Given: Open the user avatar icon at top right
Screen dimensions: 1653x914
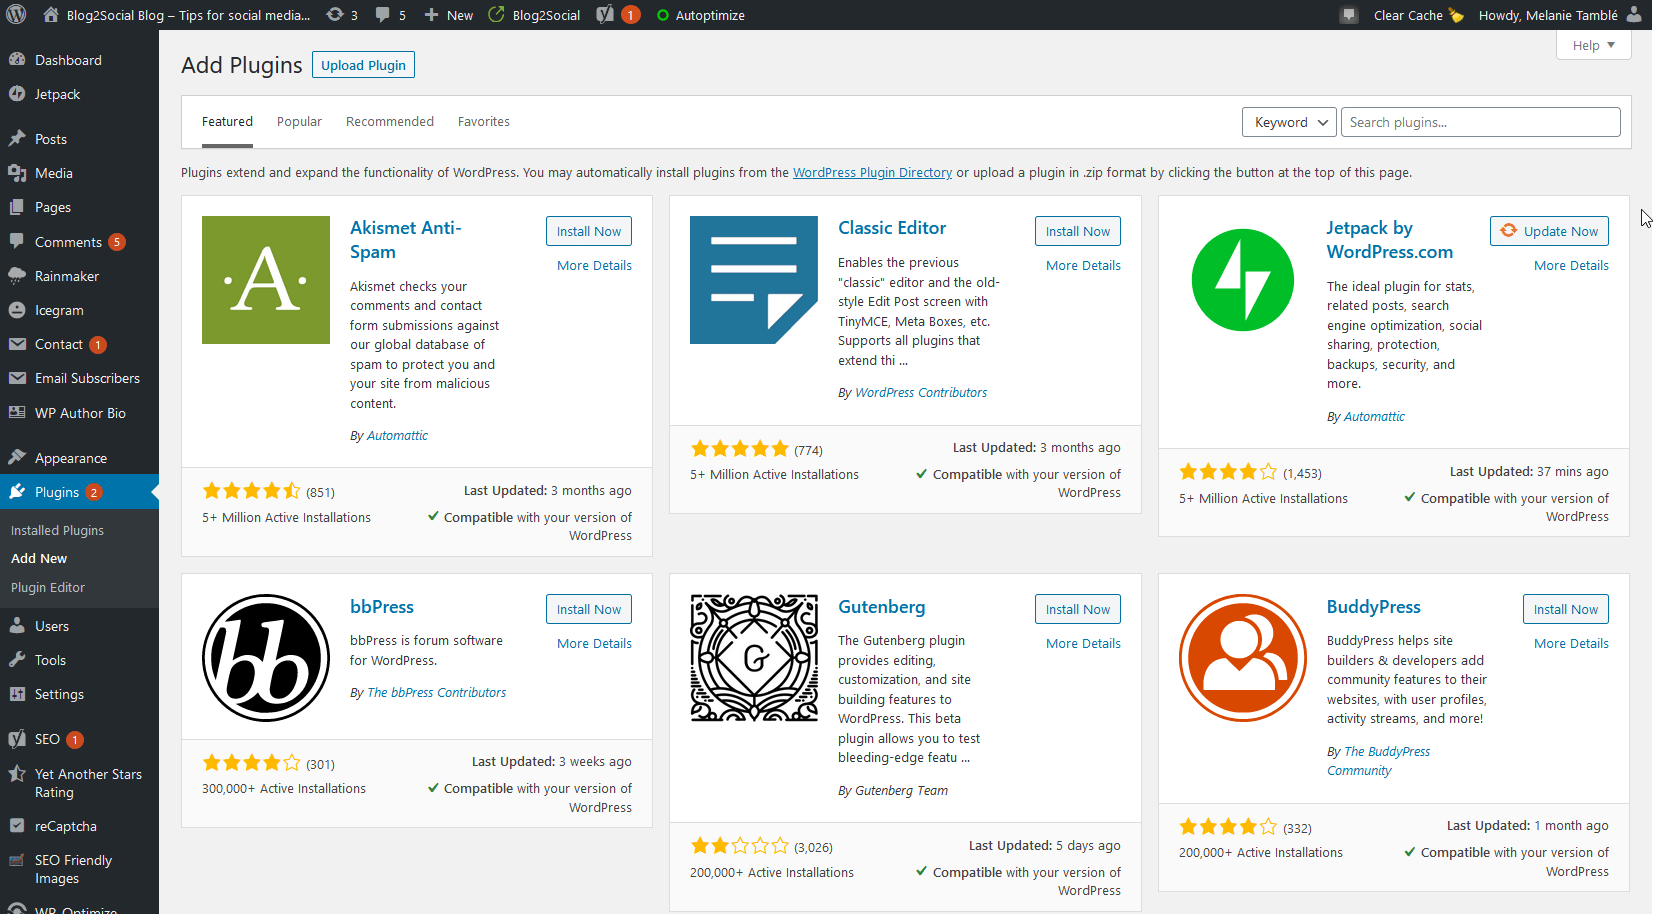Looking at the screenshot, I should click(x=1634, y=15).
